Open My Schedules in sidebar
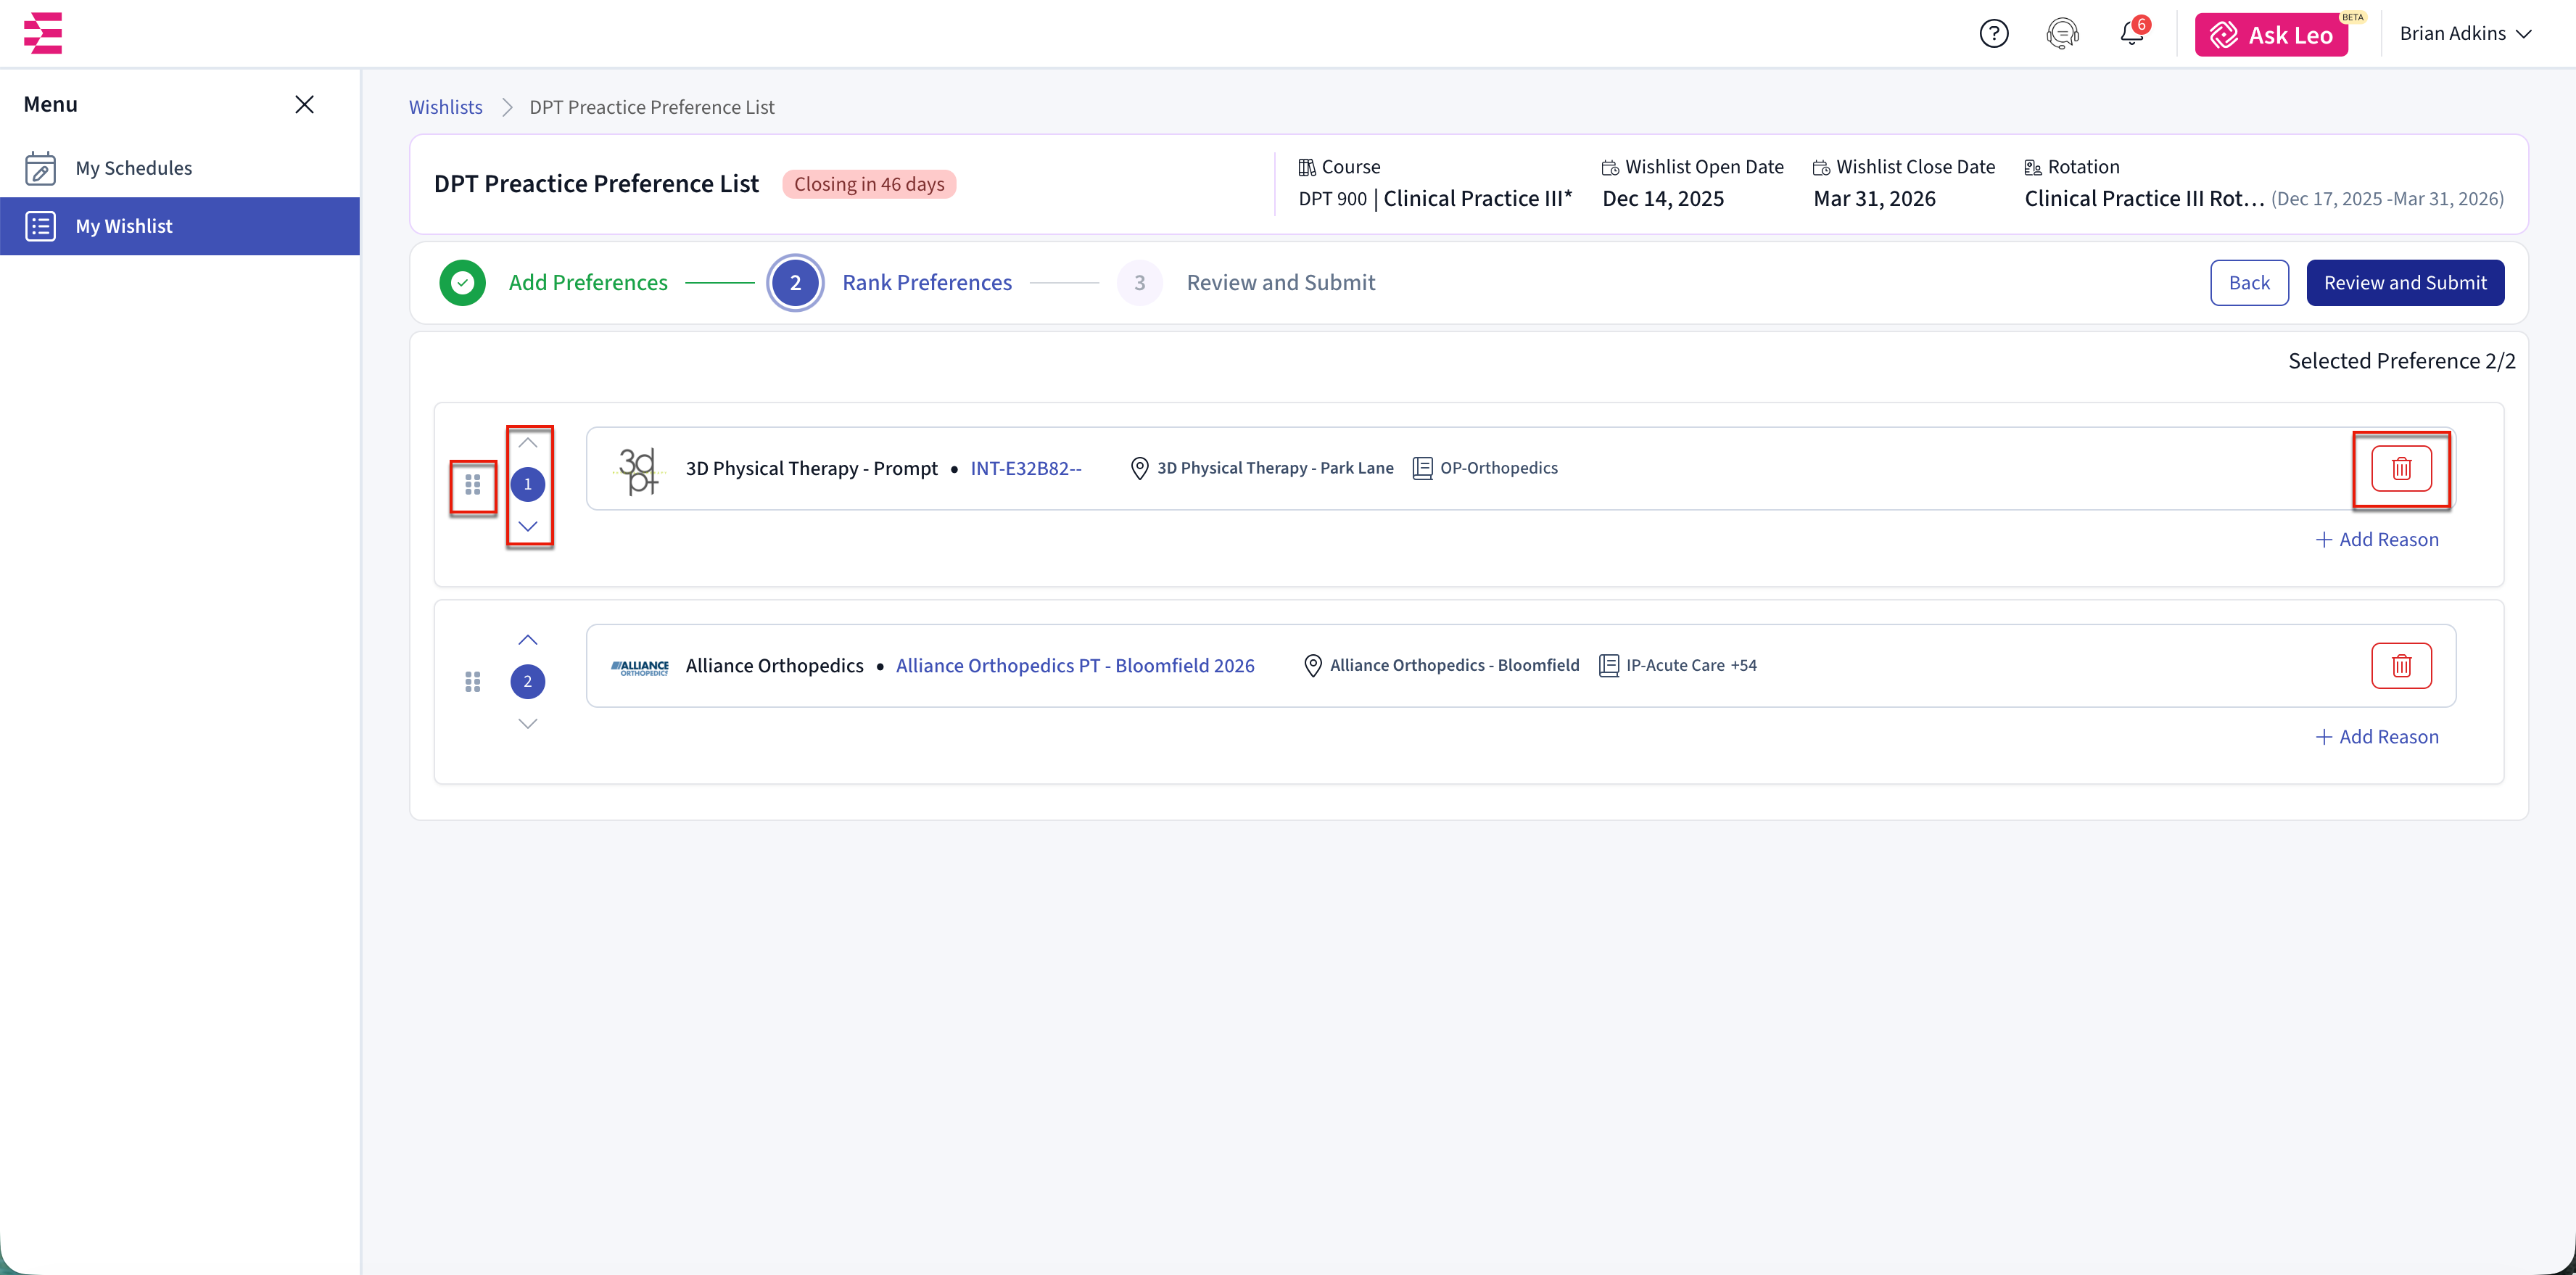 133,168
